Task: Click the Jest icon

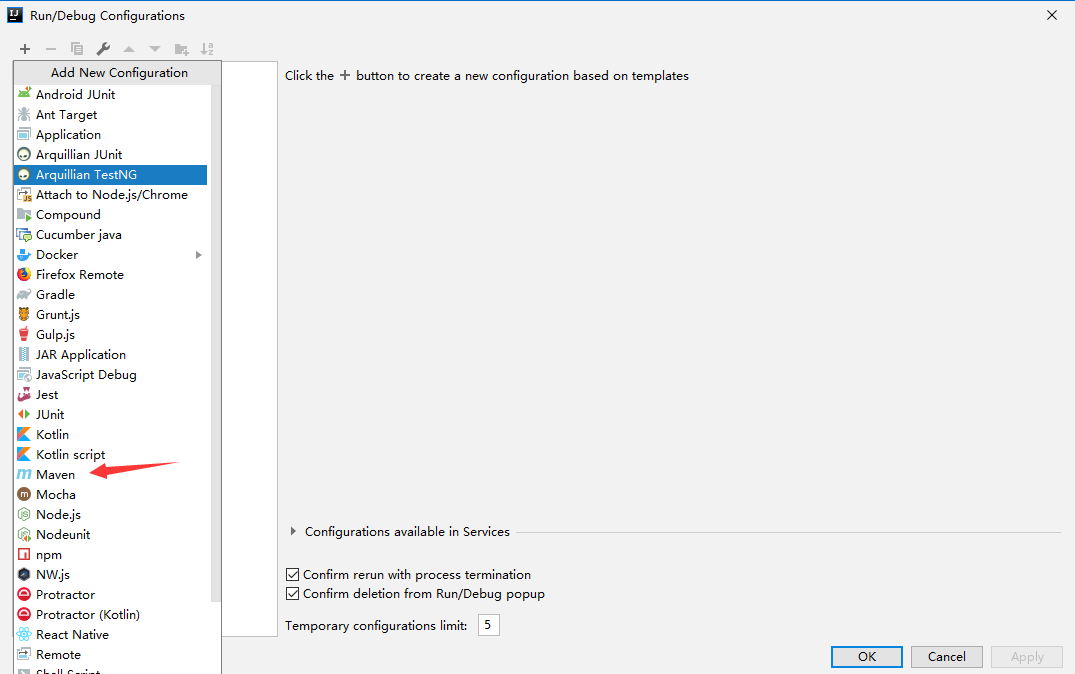Action: (x=24, y=394)
